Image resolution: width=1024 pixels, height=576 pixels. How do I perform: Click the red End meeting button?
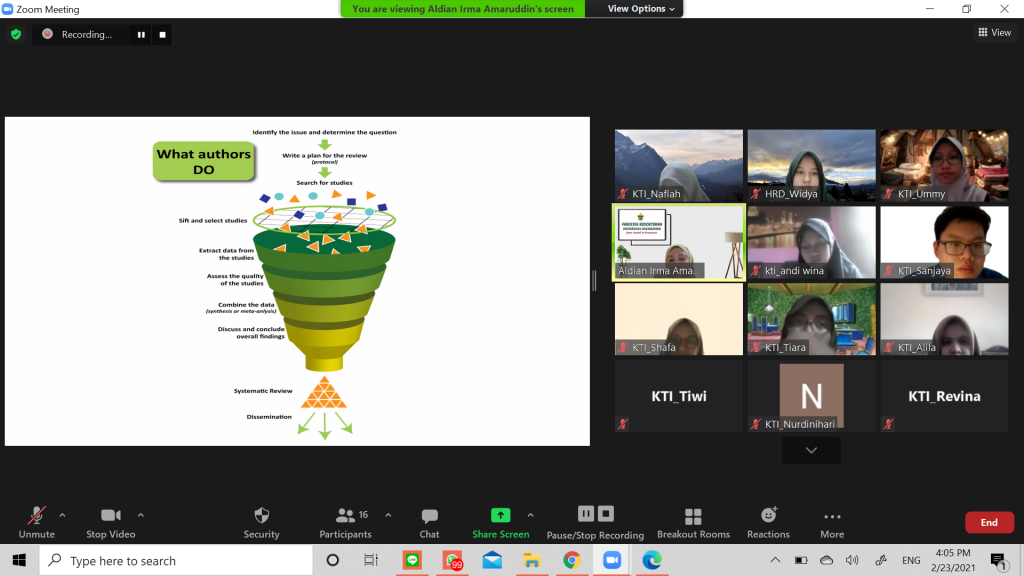tap(989, 522)
